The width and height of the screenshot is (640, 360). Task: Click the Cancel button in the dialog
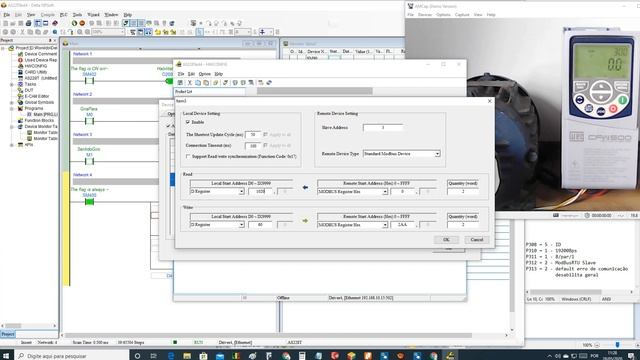476,240
